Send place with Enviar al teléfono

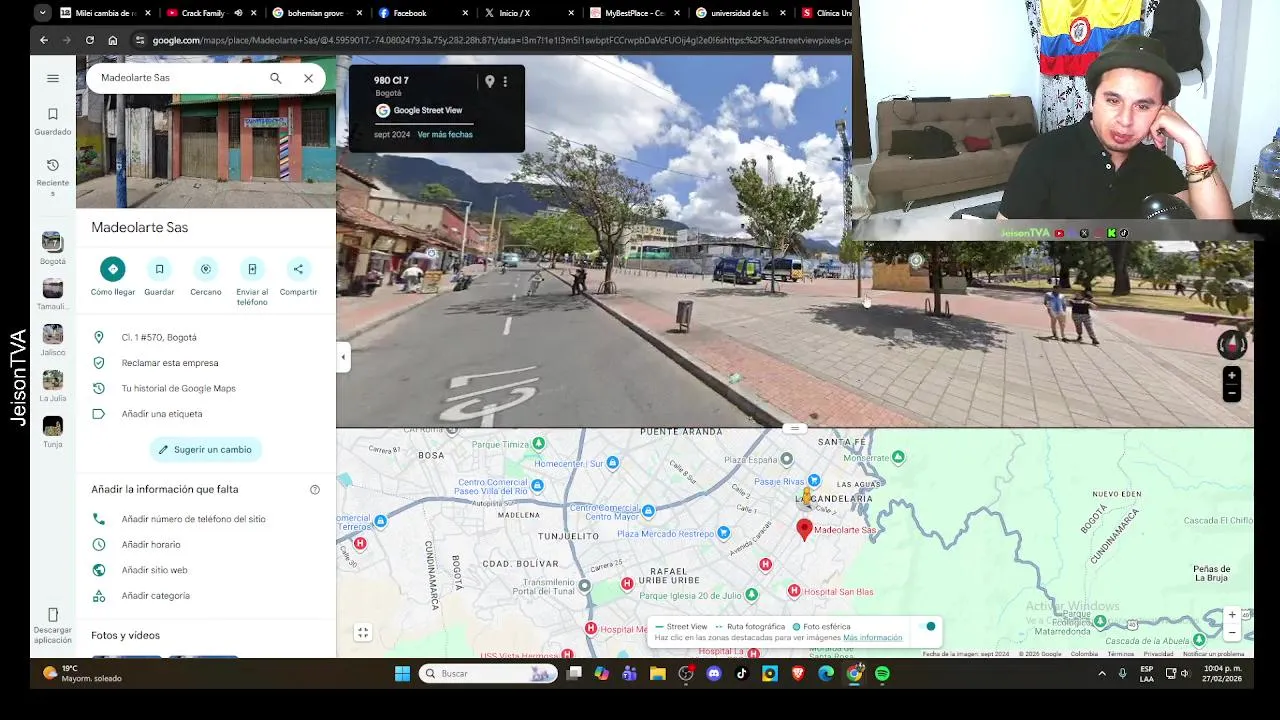point(252,269)
